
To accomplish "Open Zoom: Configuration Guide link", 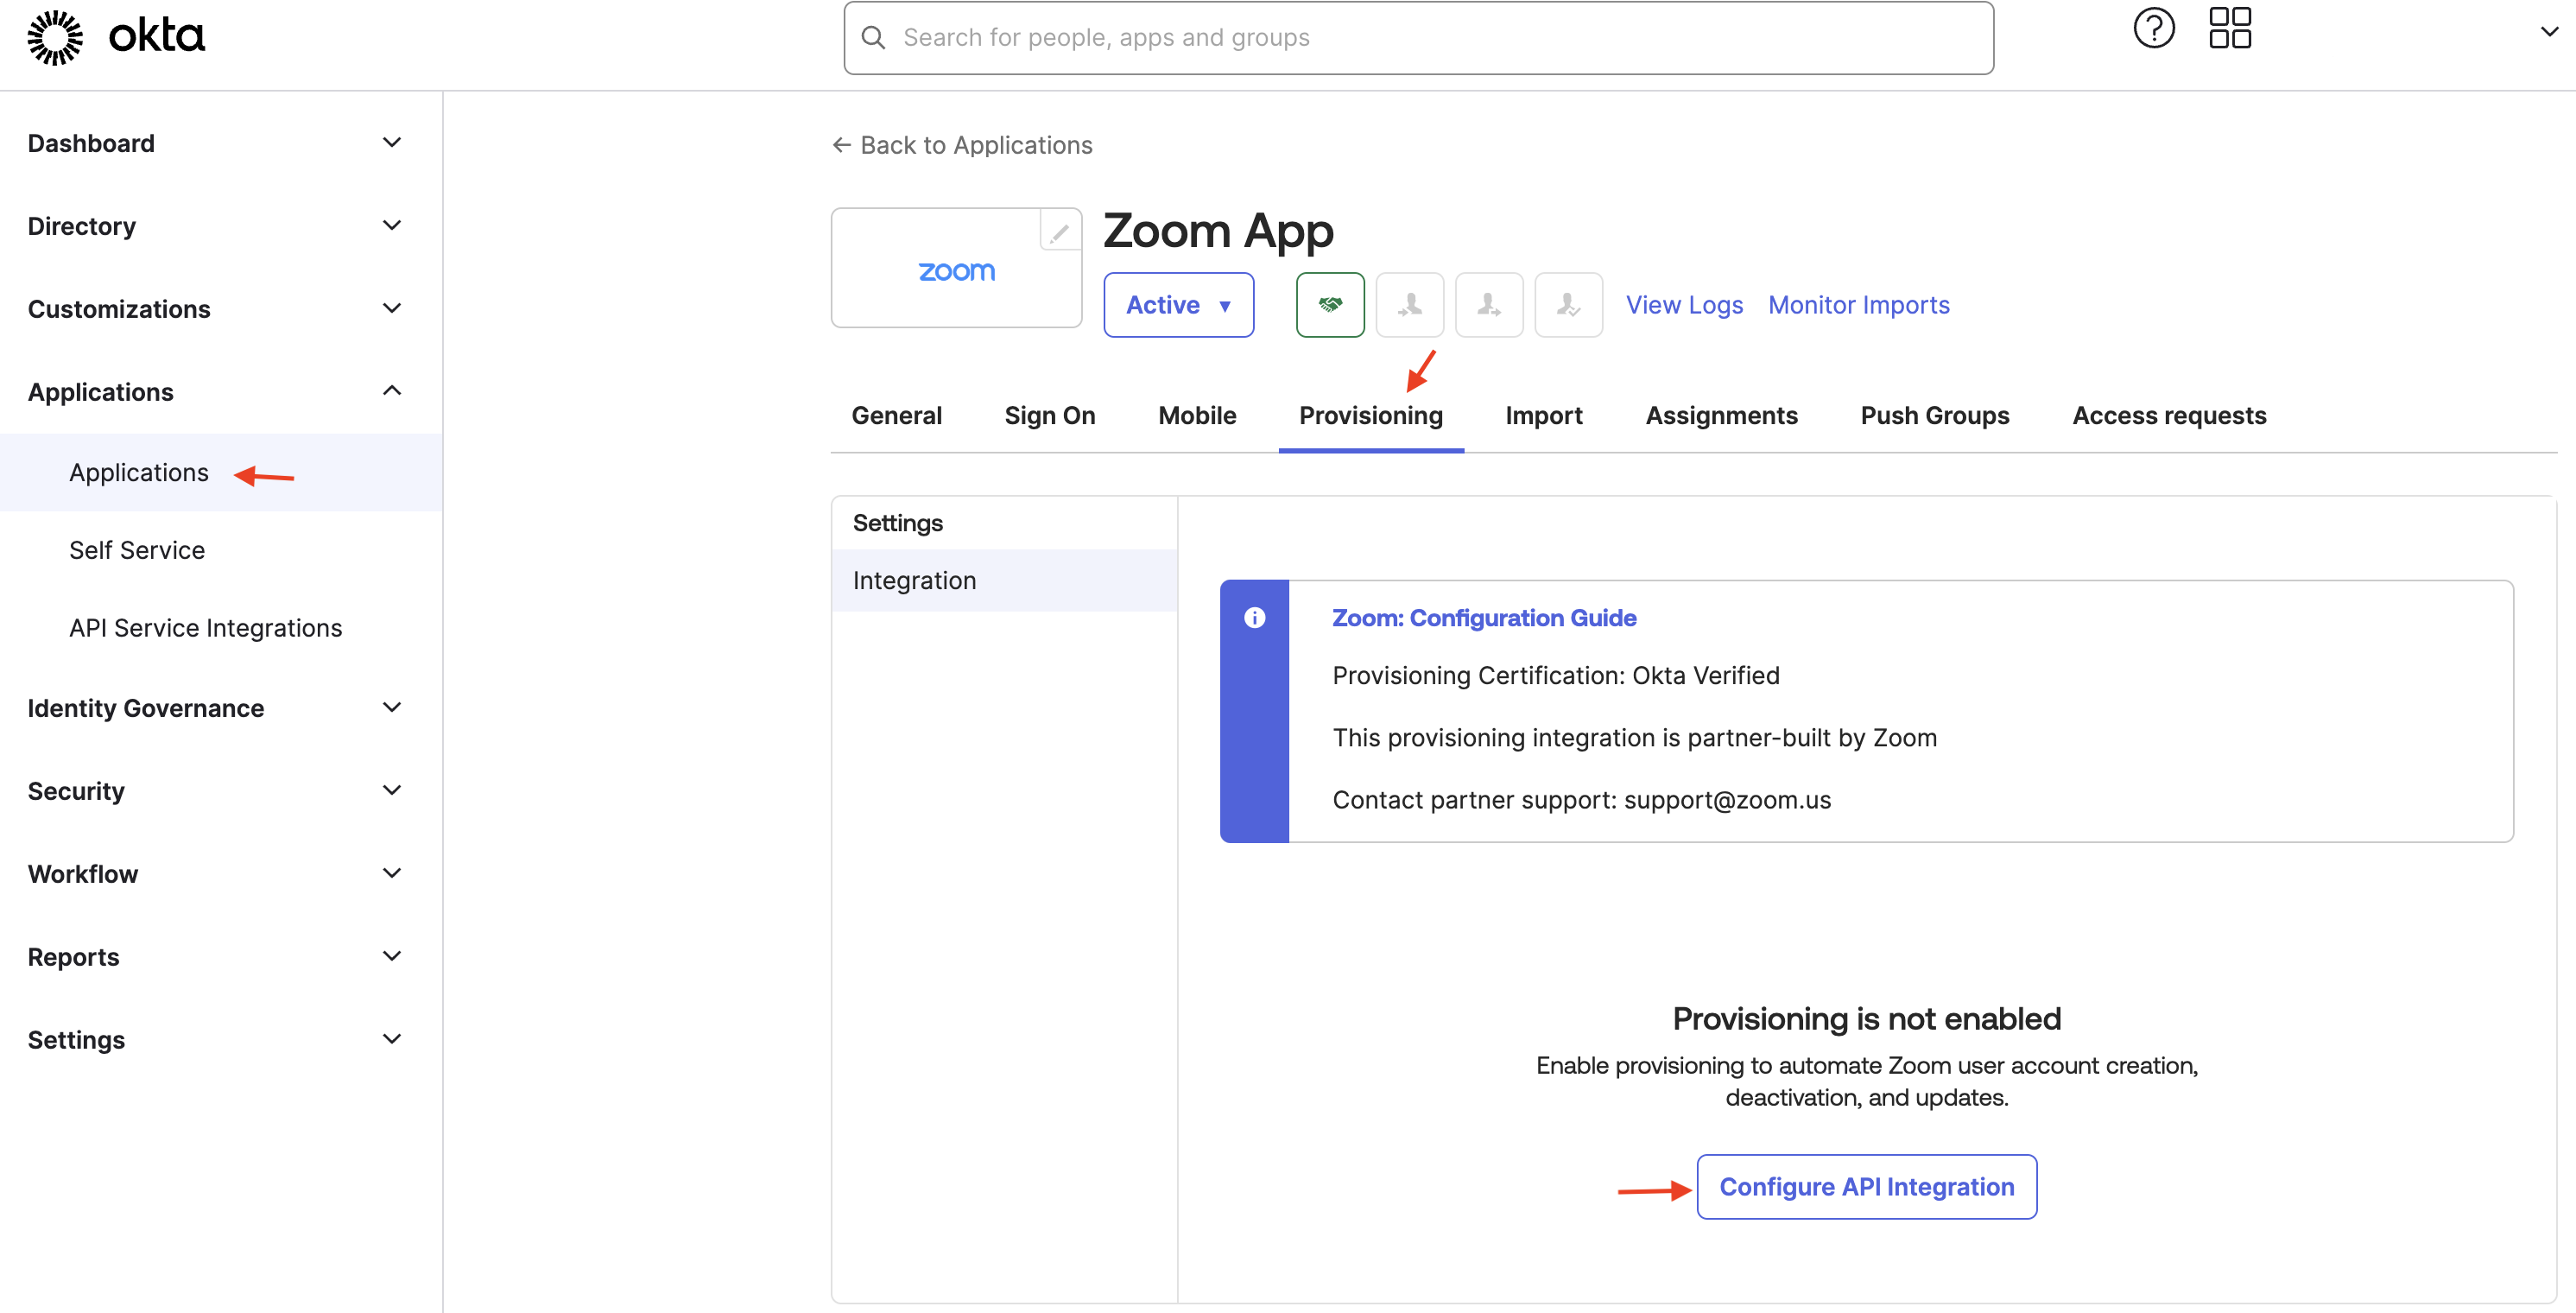I will 1483,618.
